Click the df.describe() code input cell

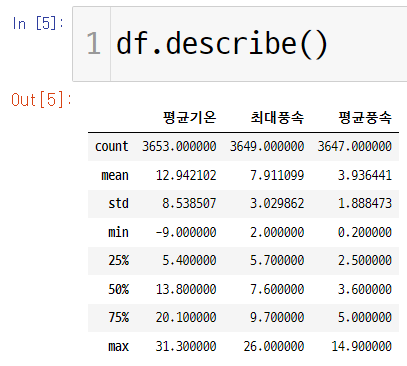[x=240, y=44]
